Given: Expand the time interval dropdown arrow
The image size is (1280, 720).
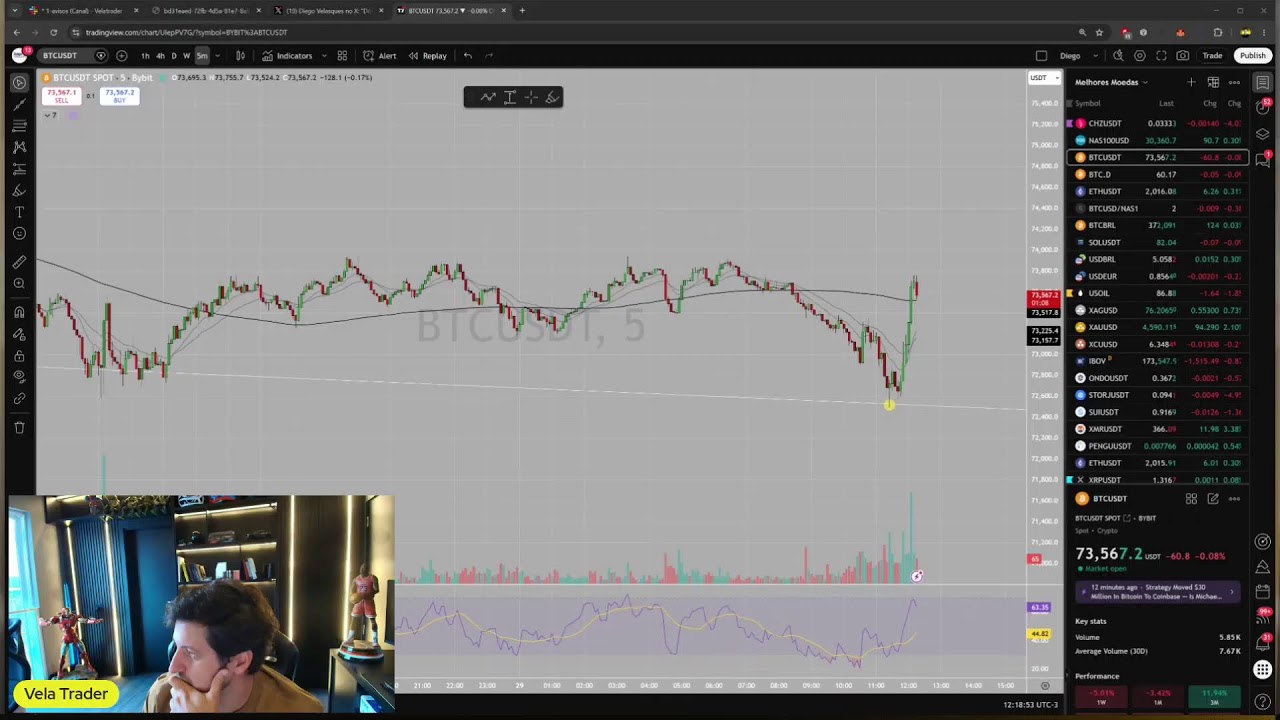Looking at the screenshot, I should pos(217,56).
